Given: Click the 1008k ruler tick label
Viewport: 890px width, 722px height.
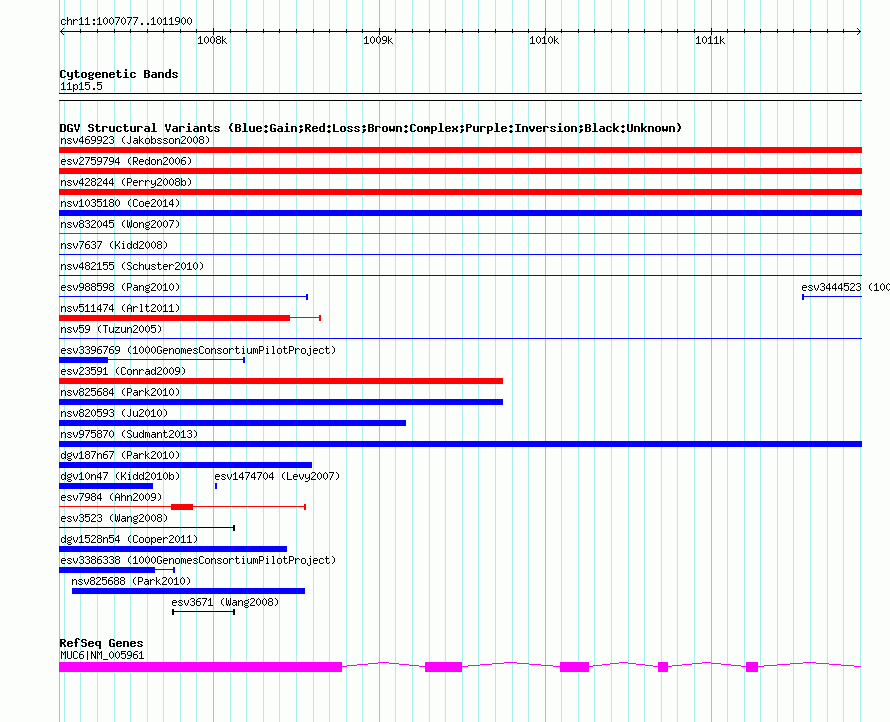Looking at the screenshot, I should 212,40.
